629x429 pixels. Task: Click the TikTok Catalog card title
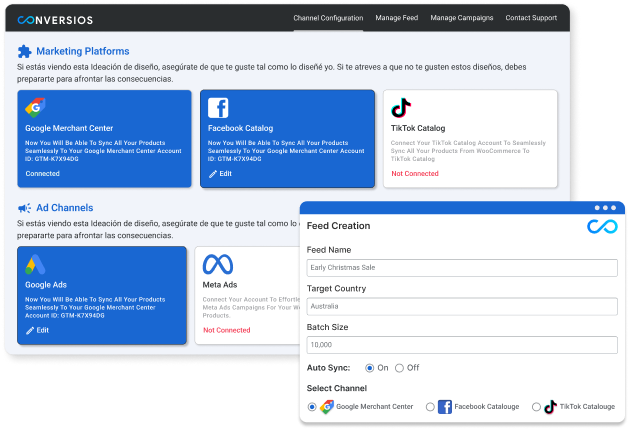click(418, 128)
